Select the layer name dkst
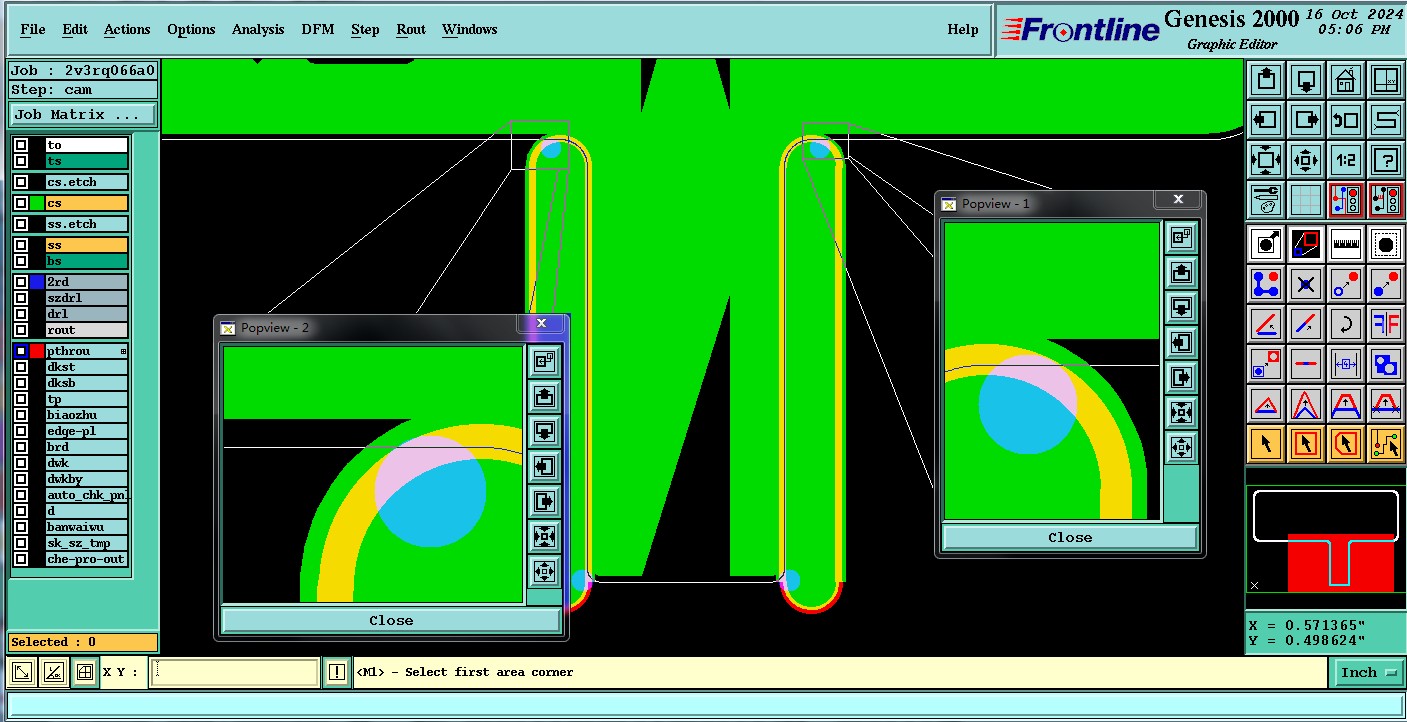1407x722 pixels. (x=87, y=367)
